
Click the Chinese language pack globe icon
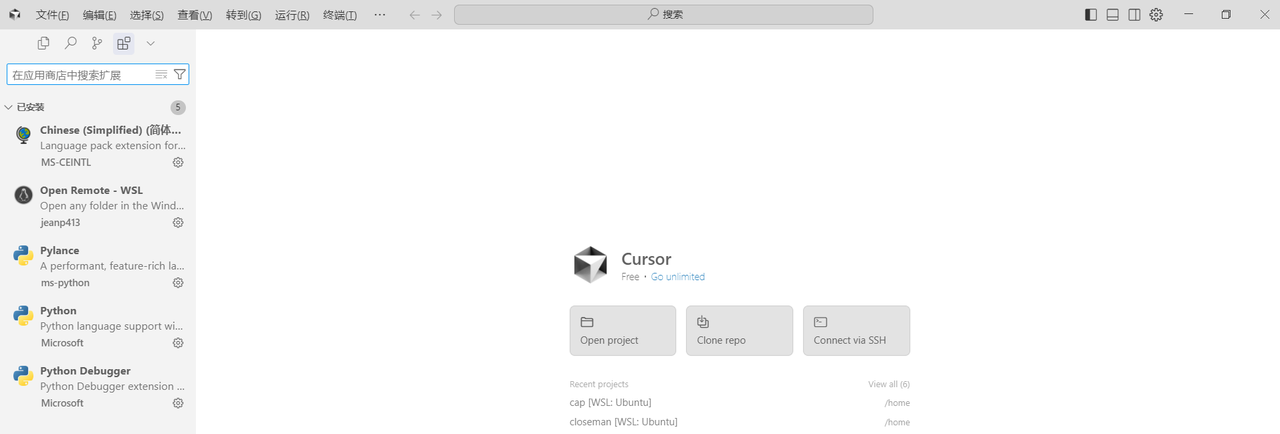pos(23,135)
